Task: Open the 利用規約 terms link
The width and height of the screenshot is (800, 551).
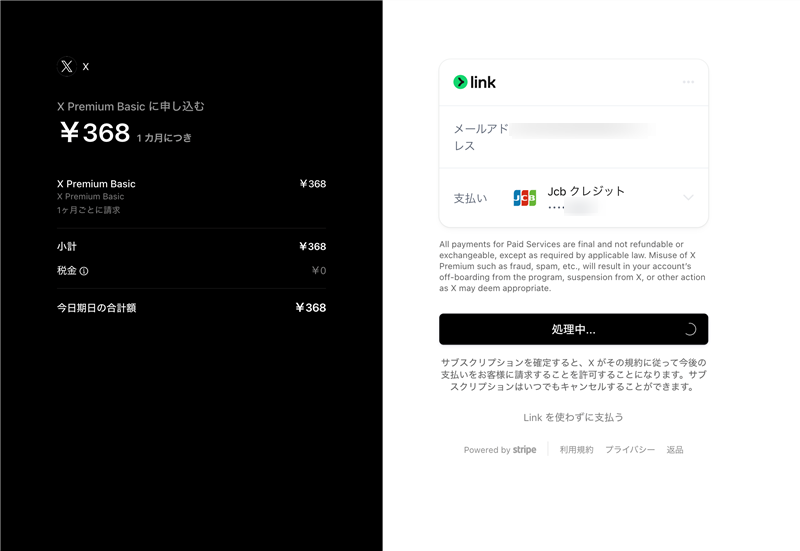Action: tap(577, 449)
